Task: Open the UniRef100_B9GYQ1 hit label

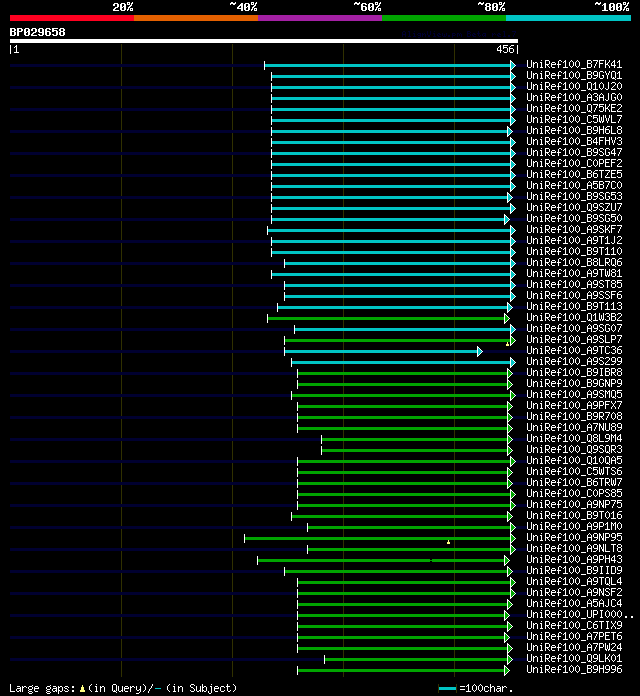Action: 574,75
